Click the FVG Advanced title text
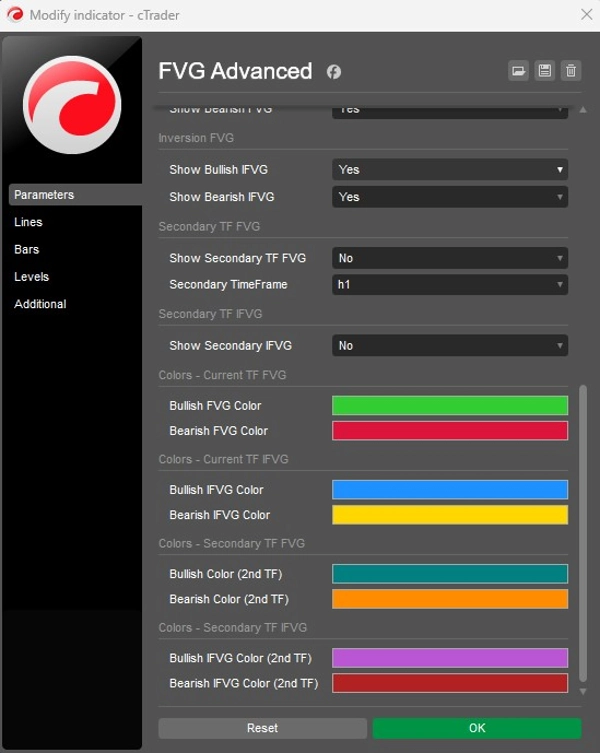The width and height of the screenshot is (600, 753). (x=235, y=71)
